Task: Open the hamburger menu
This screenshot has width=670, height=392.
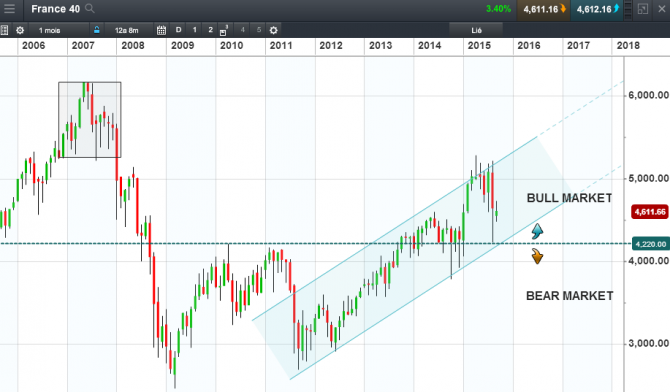Action: (9, 9)
